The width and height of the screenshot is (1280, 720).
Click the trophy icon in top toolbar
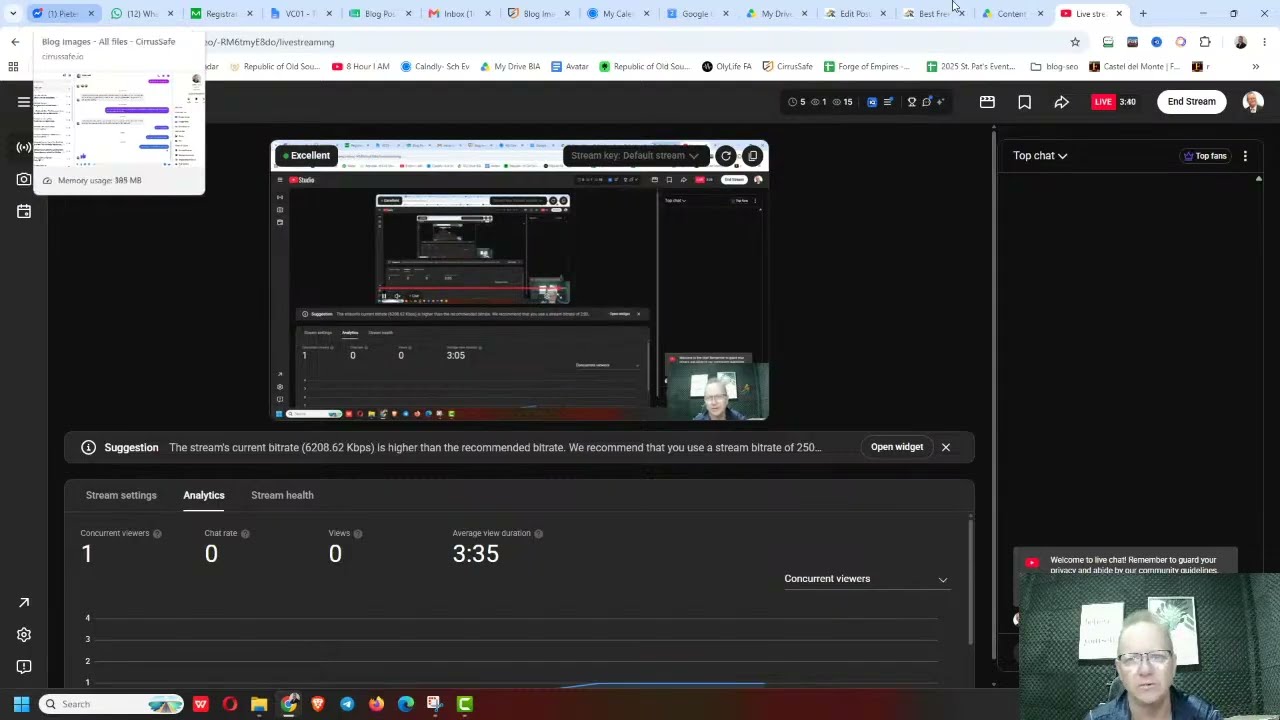(911, 101)
